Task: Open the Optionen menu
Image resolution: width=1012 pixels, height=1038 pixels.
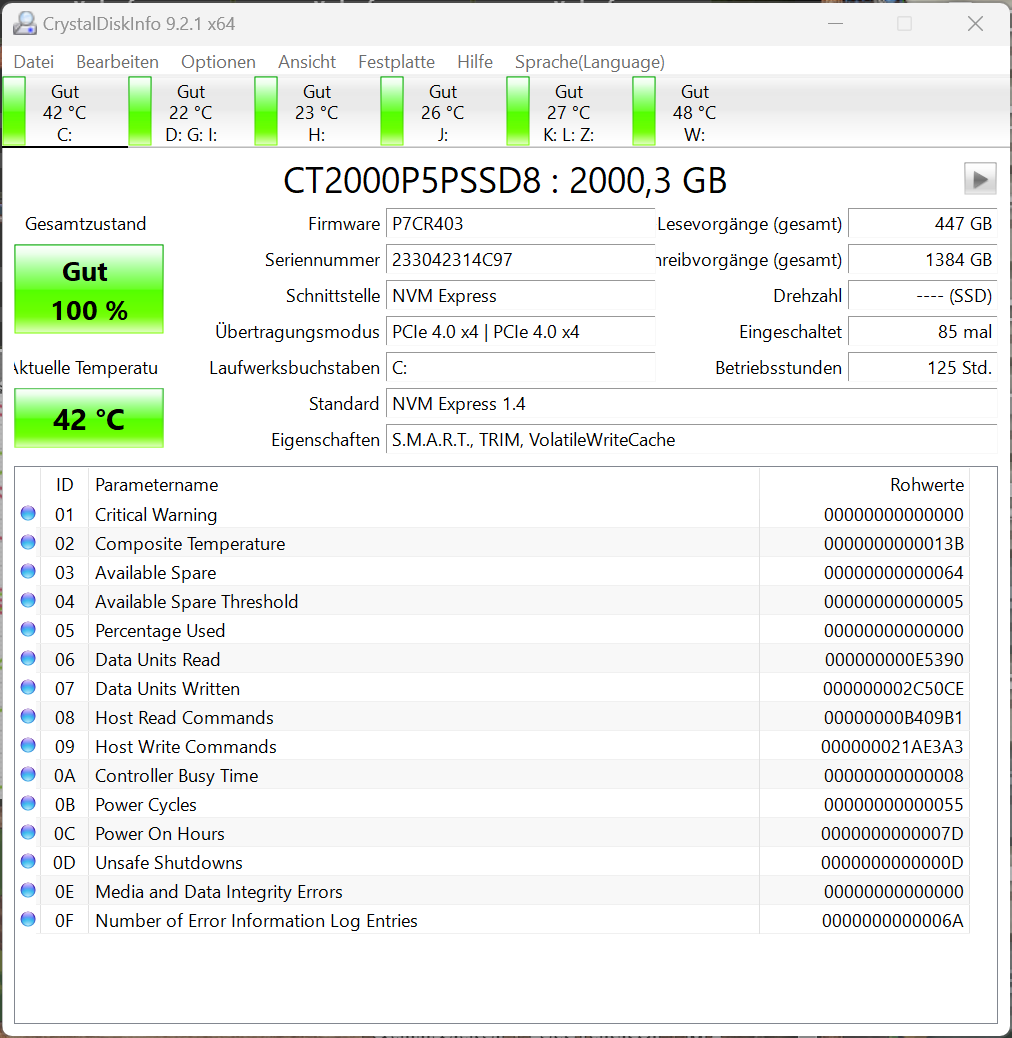Action: [x=218, y=62]
